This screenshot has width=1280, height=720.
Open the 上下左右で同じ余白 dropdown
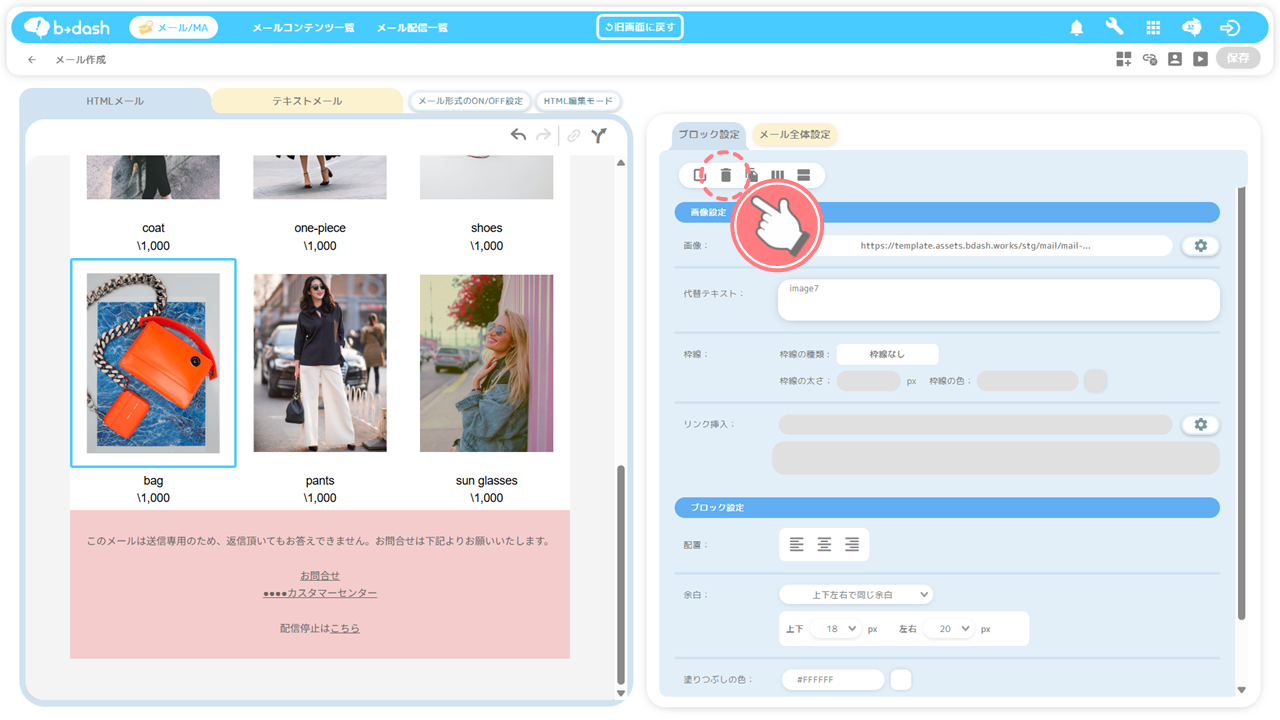[856, 595]
